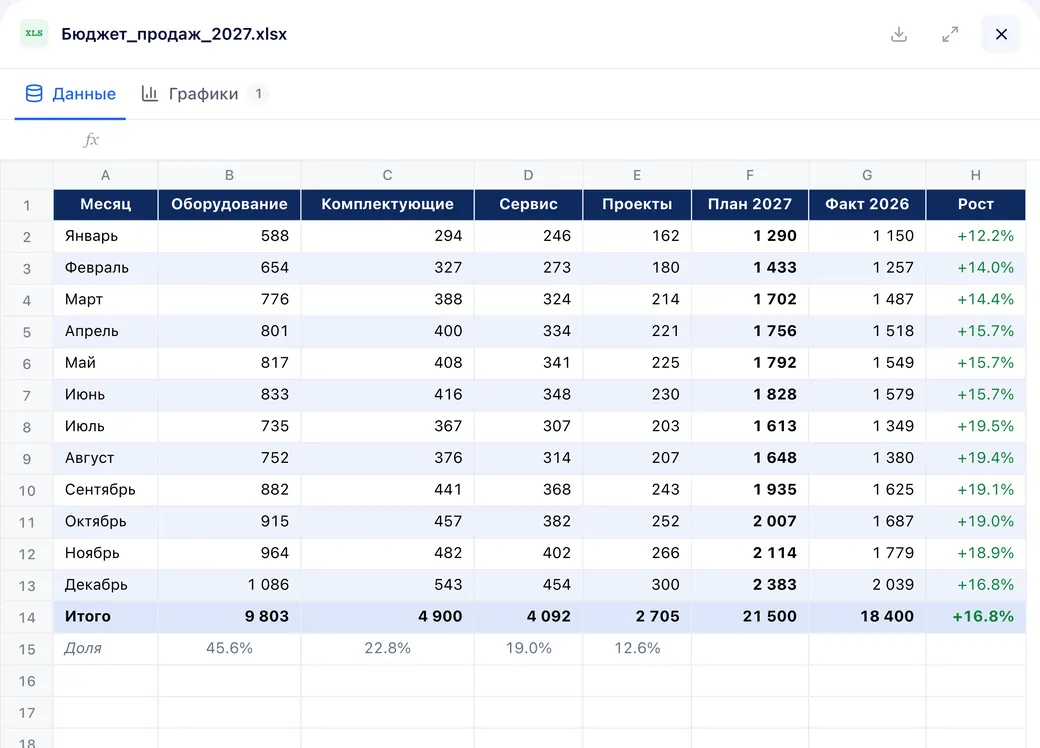Click the download file icon

click(x=899, y=34)
